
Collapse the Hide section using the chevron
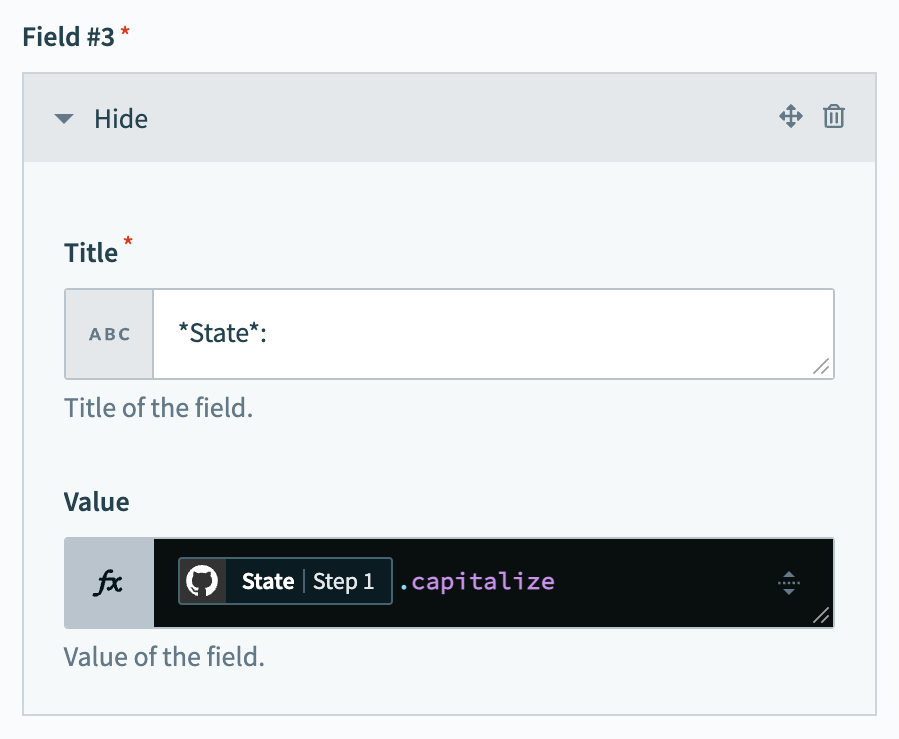[64, 118]
